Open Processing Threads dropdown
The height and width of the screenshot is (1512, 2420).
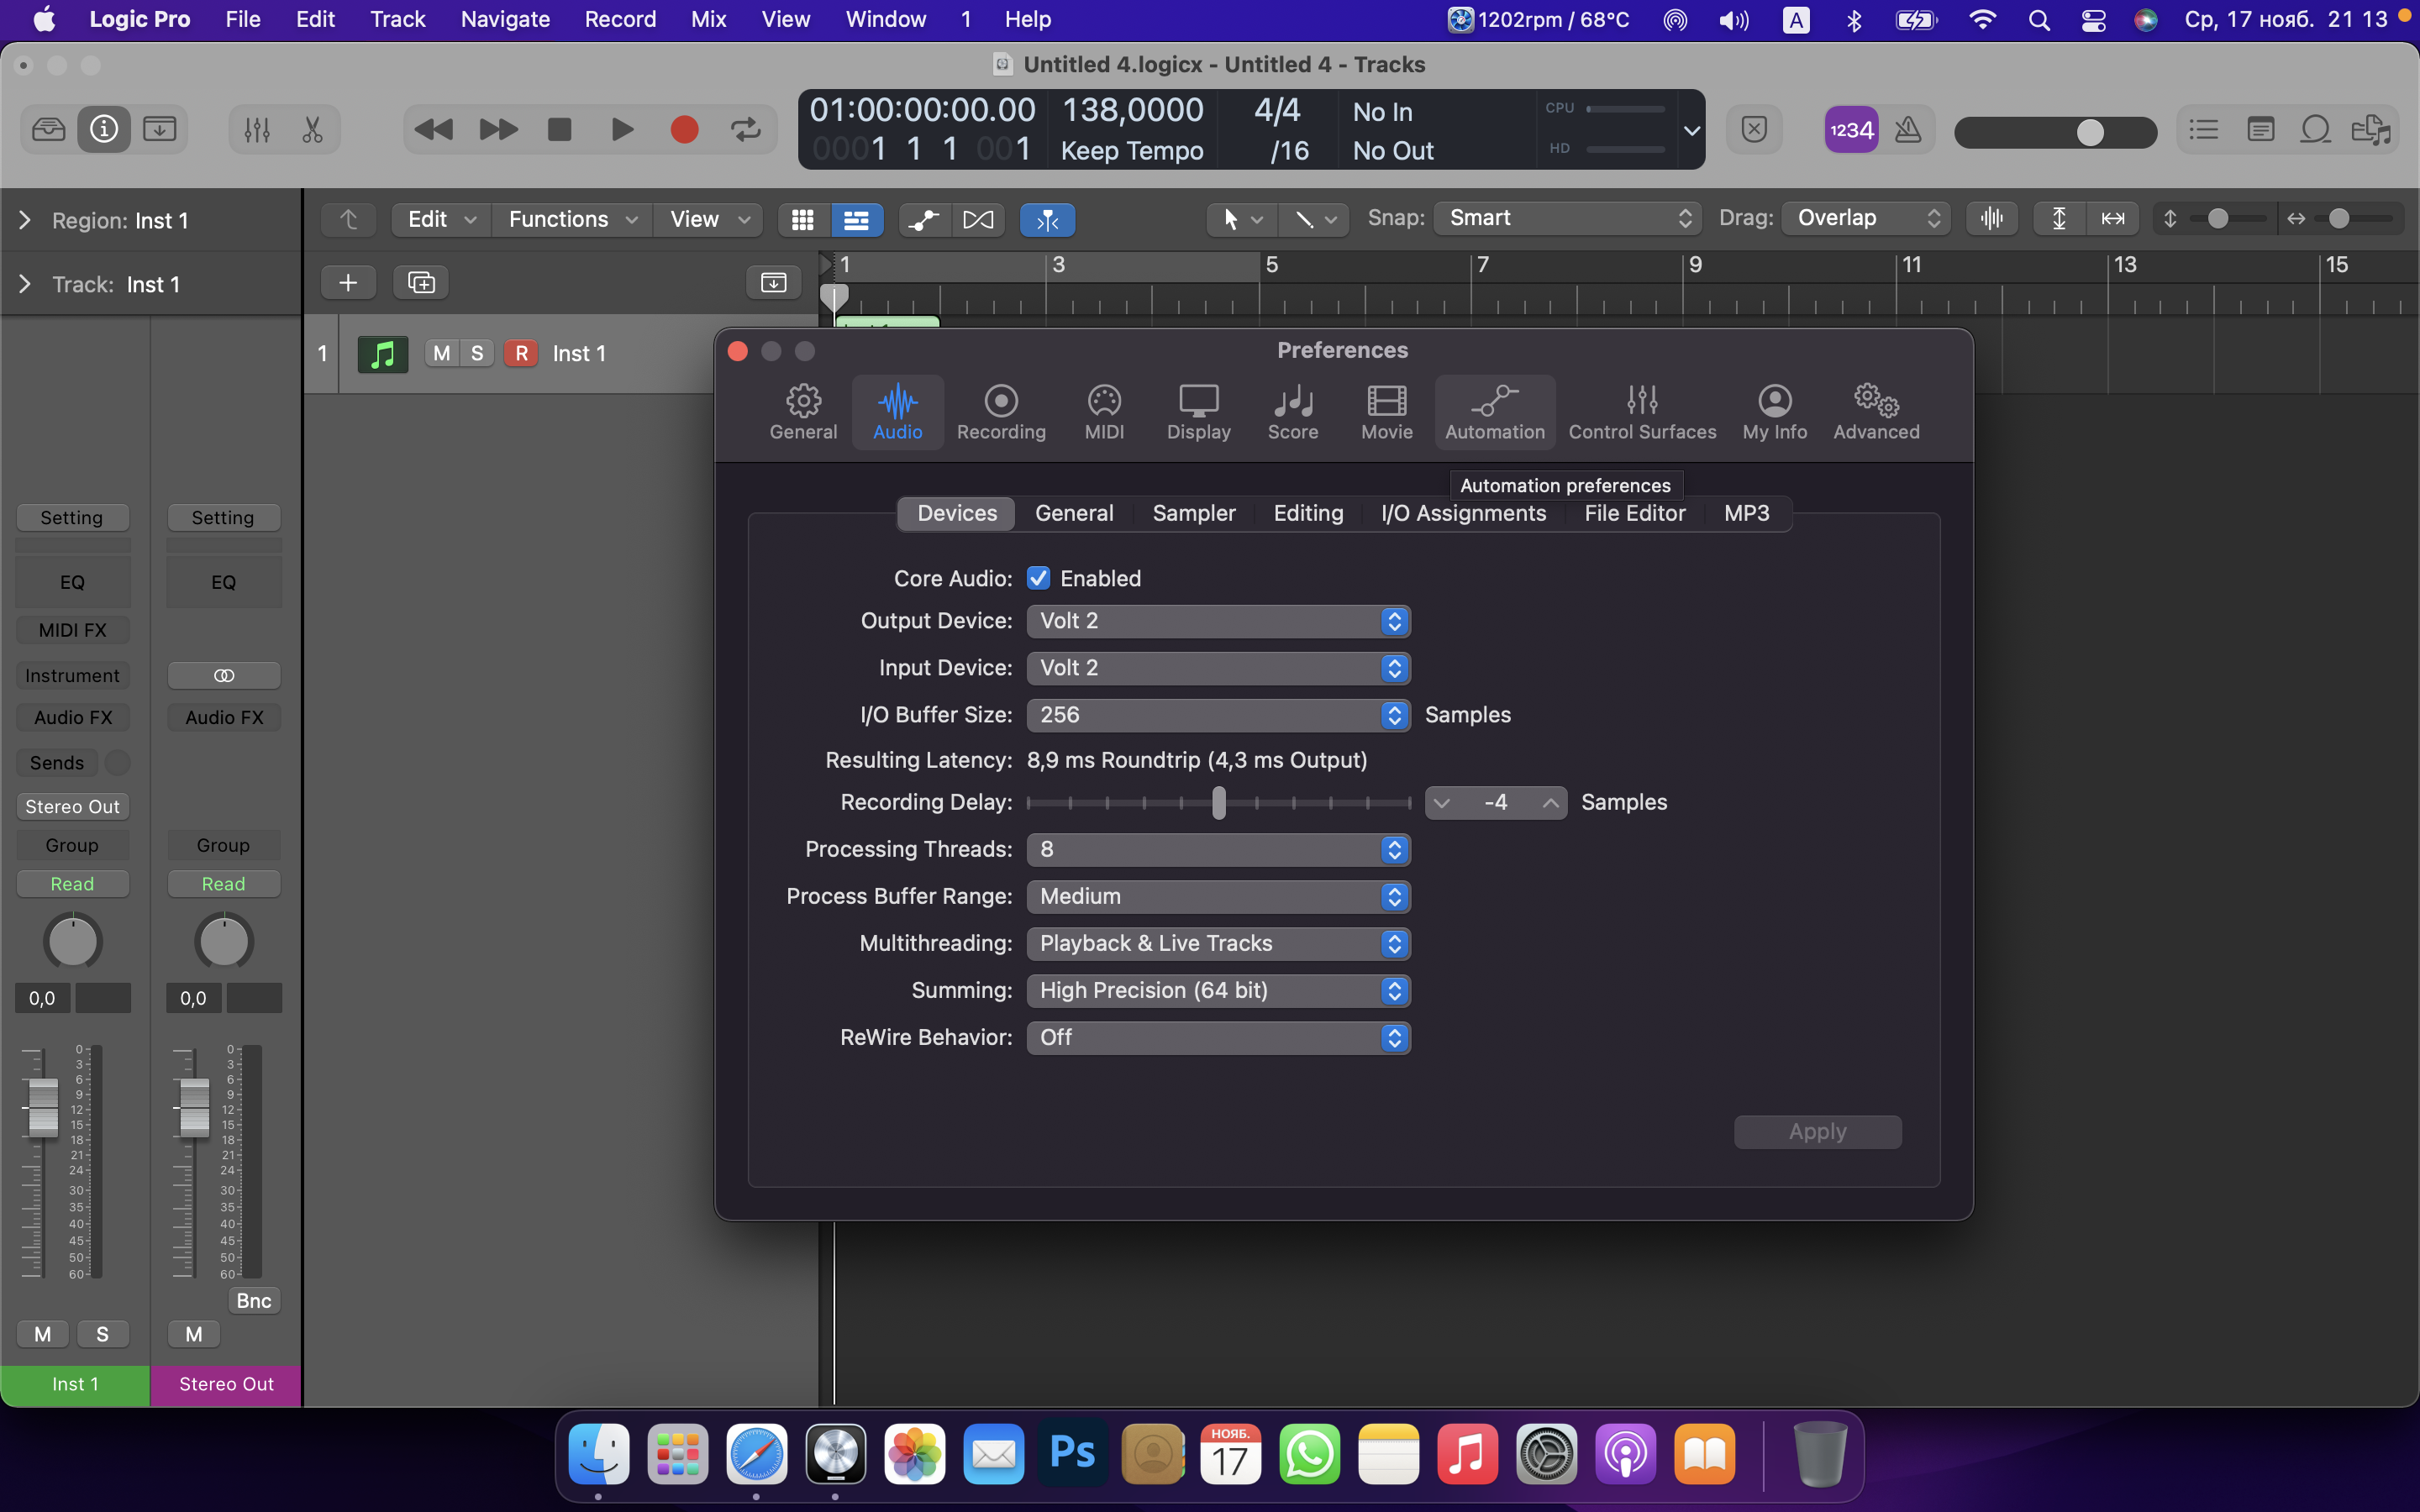(x=1218, y=849)
